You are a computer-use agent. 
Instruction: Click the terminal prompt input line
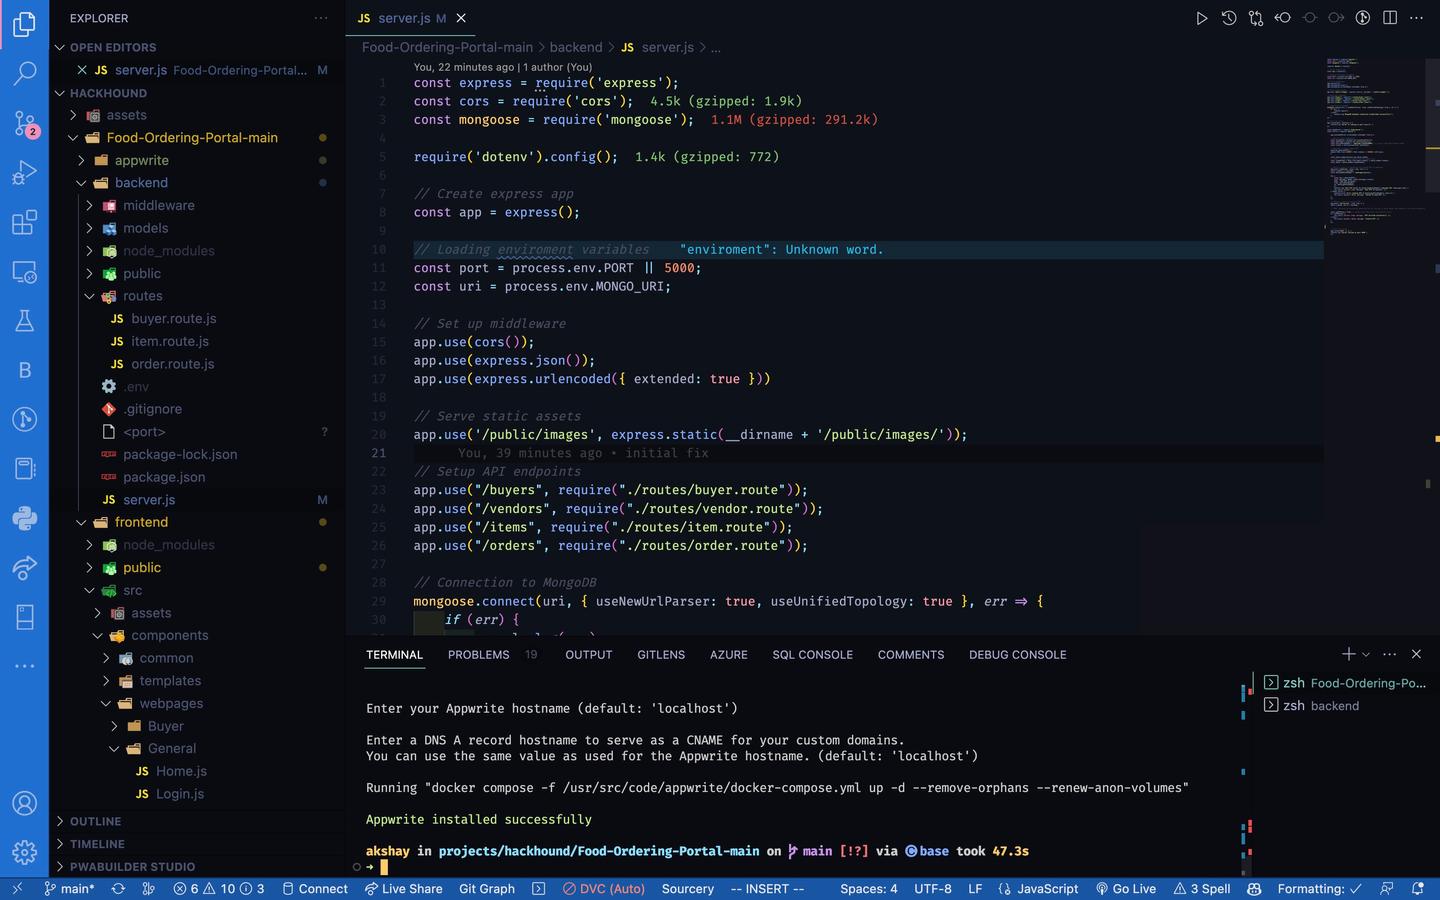[x=800, y=867]
